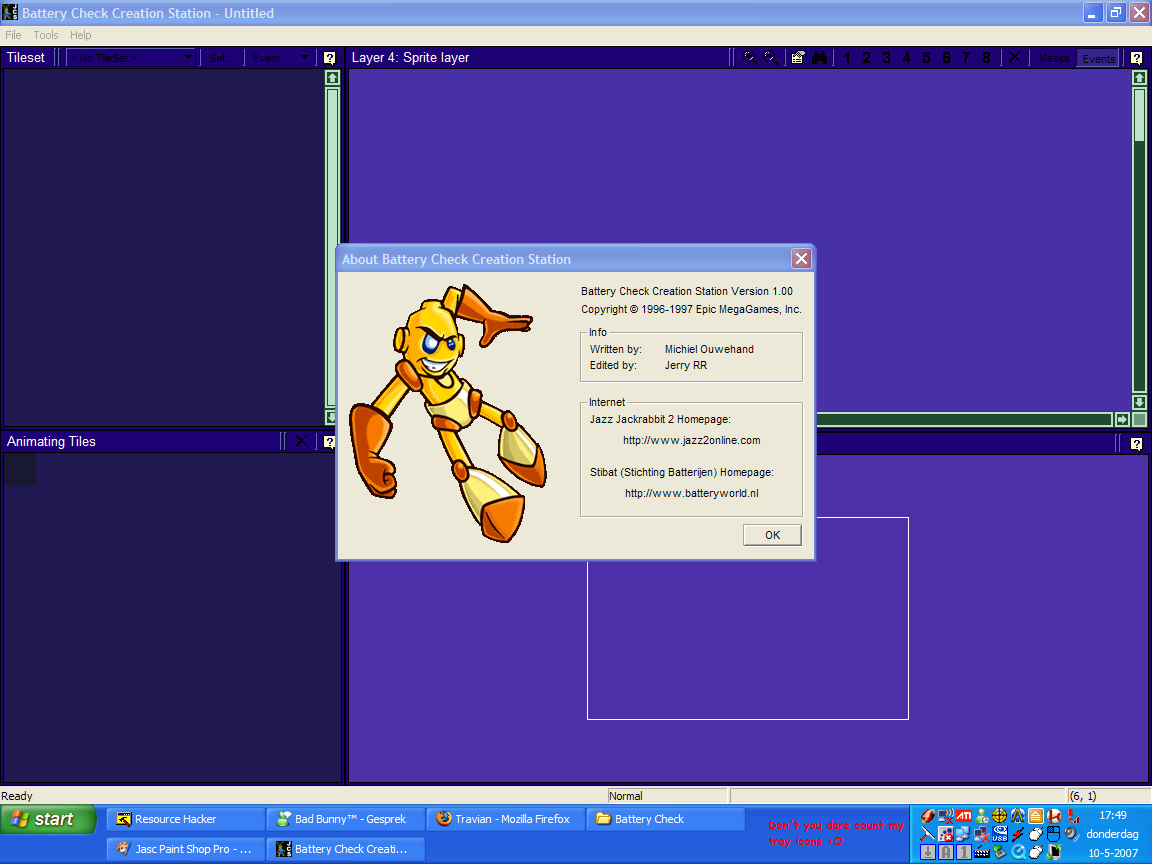Viewport: 1152px width, 864px height.
Task: Click the gray down-arrow tray icon
Action: [928, 852]
